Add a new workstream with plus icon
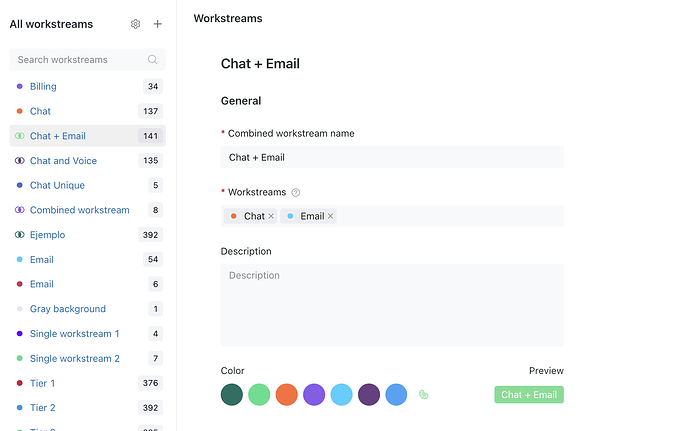Screen dimensions: 690x431 157,24
